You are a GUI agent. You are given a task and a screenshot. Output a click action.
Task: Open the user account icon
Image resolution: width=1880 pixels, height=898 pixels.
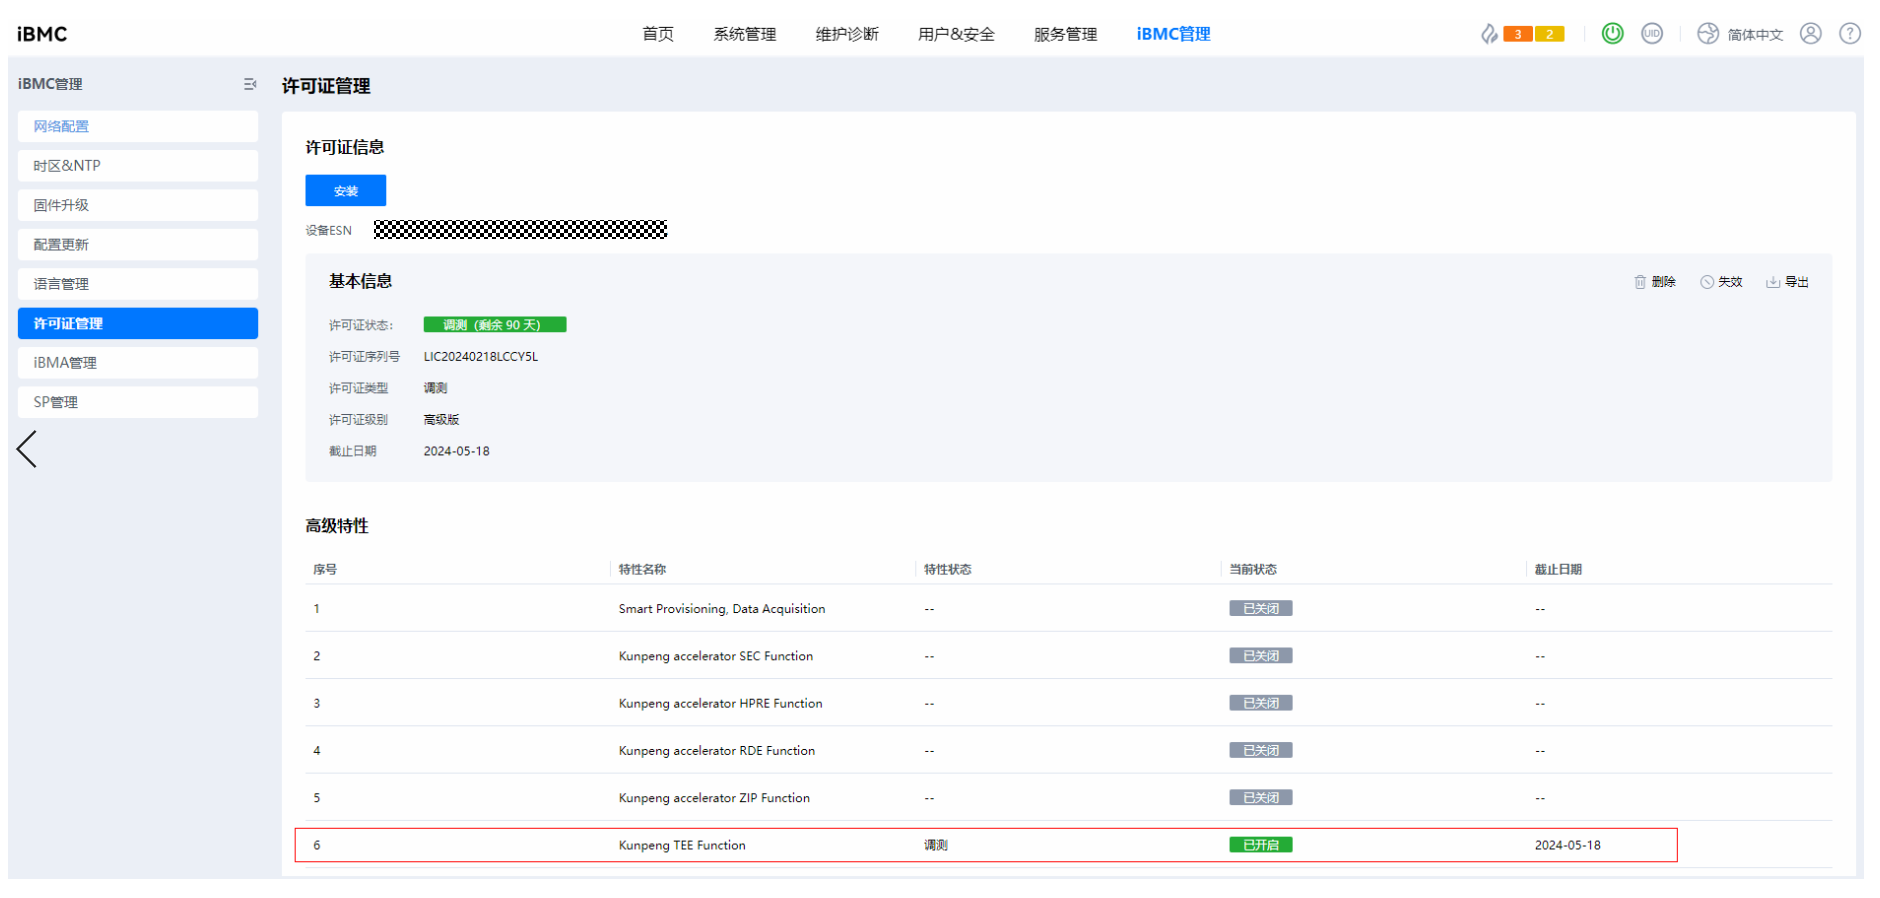[1811, 33]
